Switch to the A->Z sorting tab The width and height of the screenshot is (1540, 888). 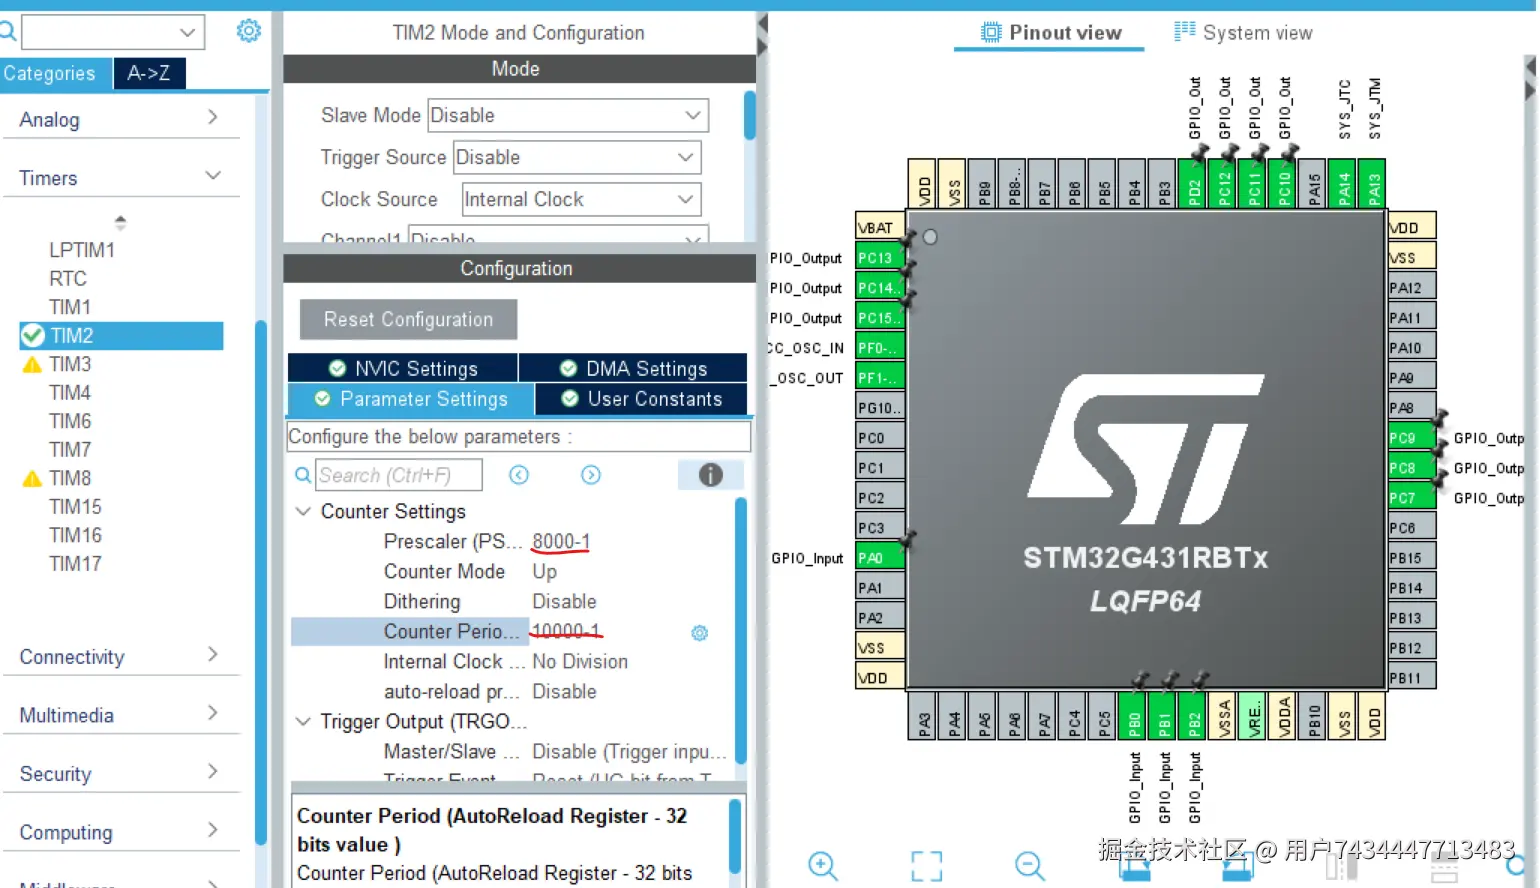[149, 73]
